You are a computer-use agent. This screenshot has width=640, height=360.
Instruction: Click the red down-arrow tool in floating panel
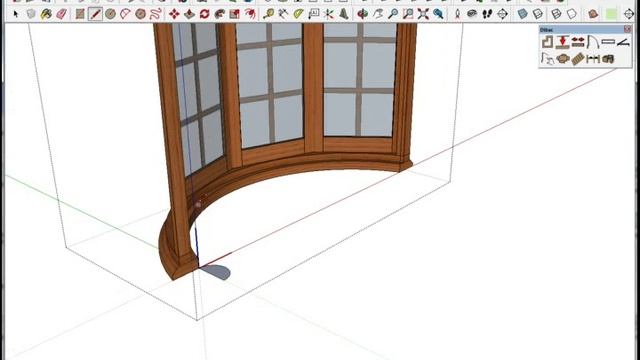point(562,42)
